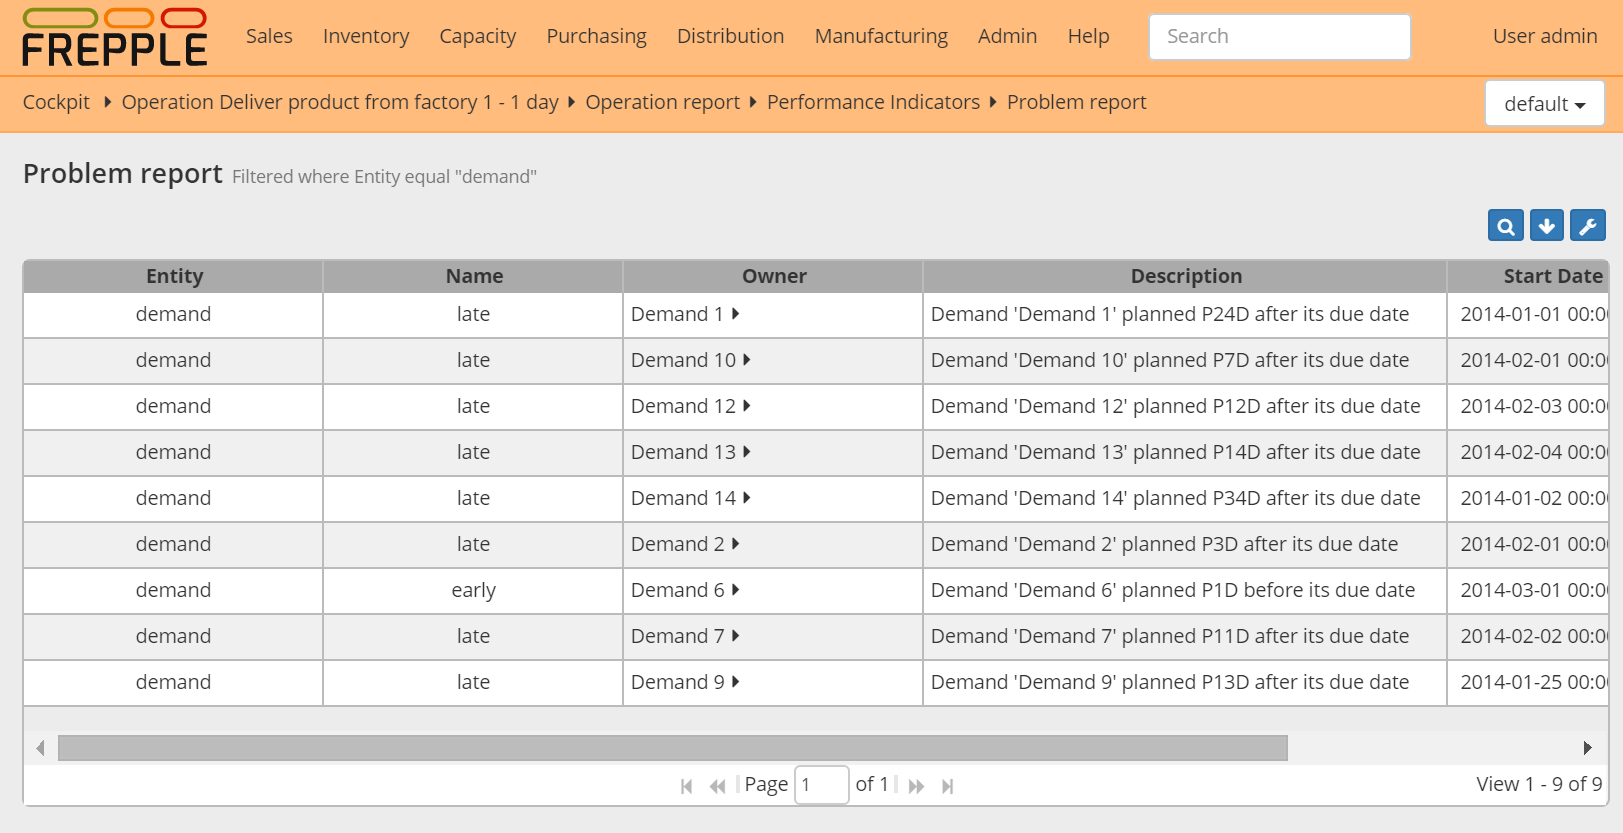Image resolution: width=1623 pixels, height=833 pixels.
Task: Expand the Demand 1 owner arrow
Action: click(736, 314)
